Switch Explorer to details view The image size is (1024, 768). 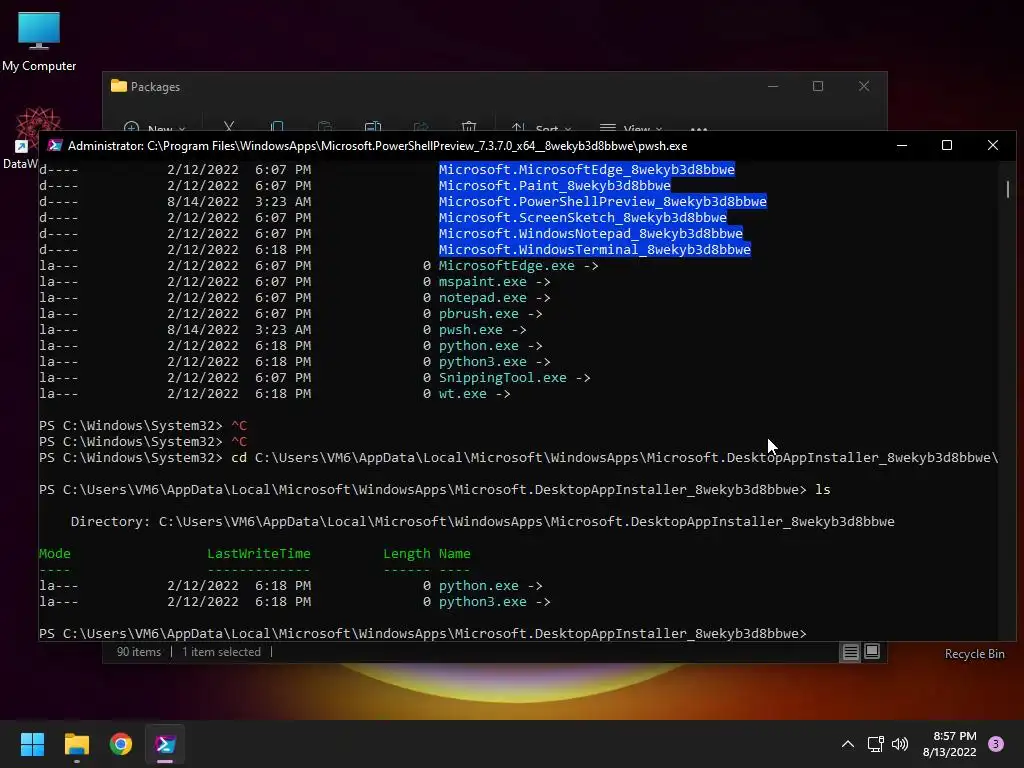(850, 652)
